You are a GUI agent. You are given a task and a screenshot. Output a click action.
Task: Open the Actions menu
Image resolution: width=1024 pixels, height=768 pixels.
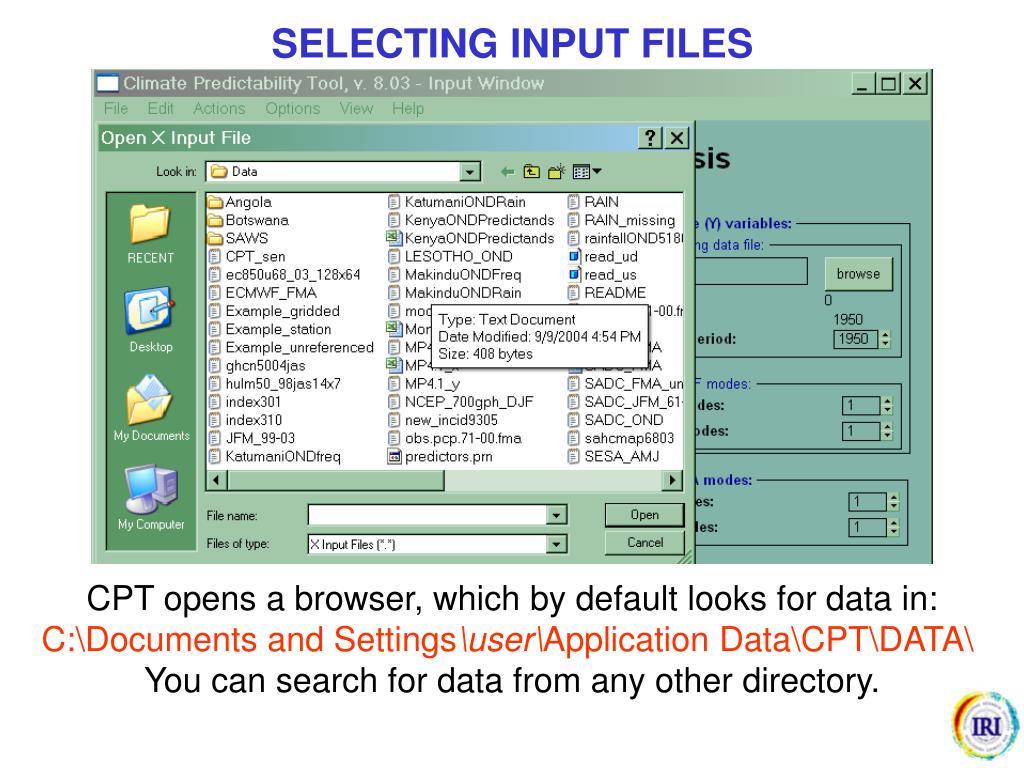[219, 108]
